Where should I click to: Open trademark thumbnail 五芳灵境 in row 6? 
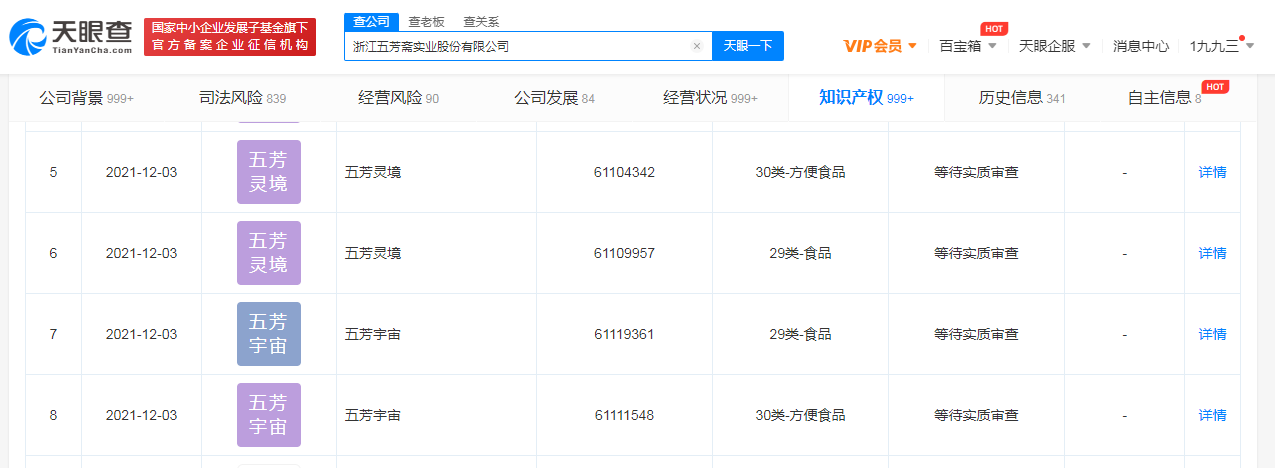(269, 253)
